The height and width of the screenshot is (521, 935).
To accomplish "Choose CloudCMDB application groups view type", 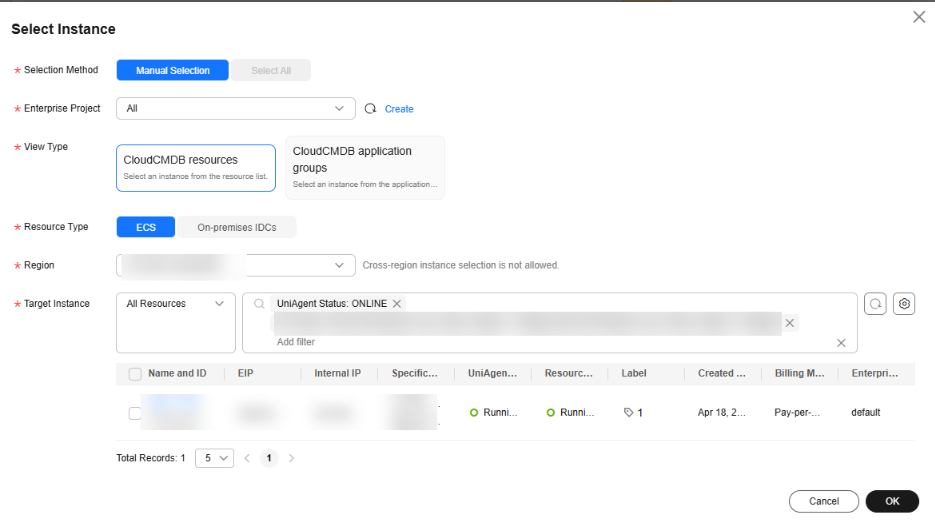I will [365, 167].
